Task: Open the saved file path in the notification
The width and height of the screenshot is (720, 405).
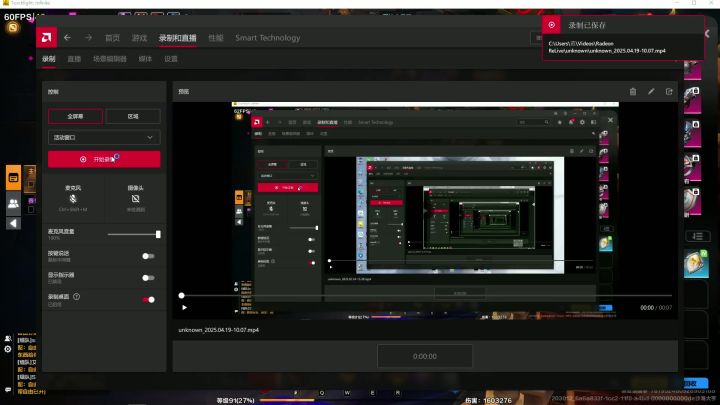Action: [607, 47]
